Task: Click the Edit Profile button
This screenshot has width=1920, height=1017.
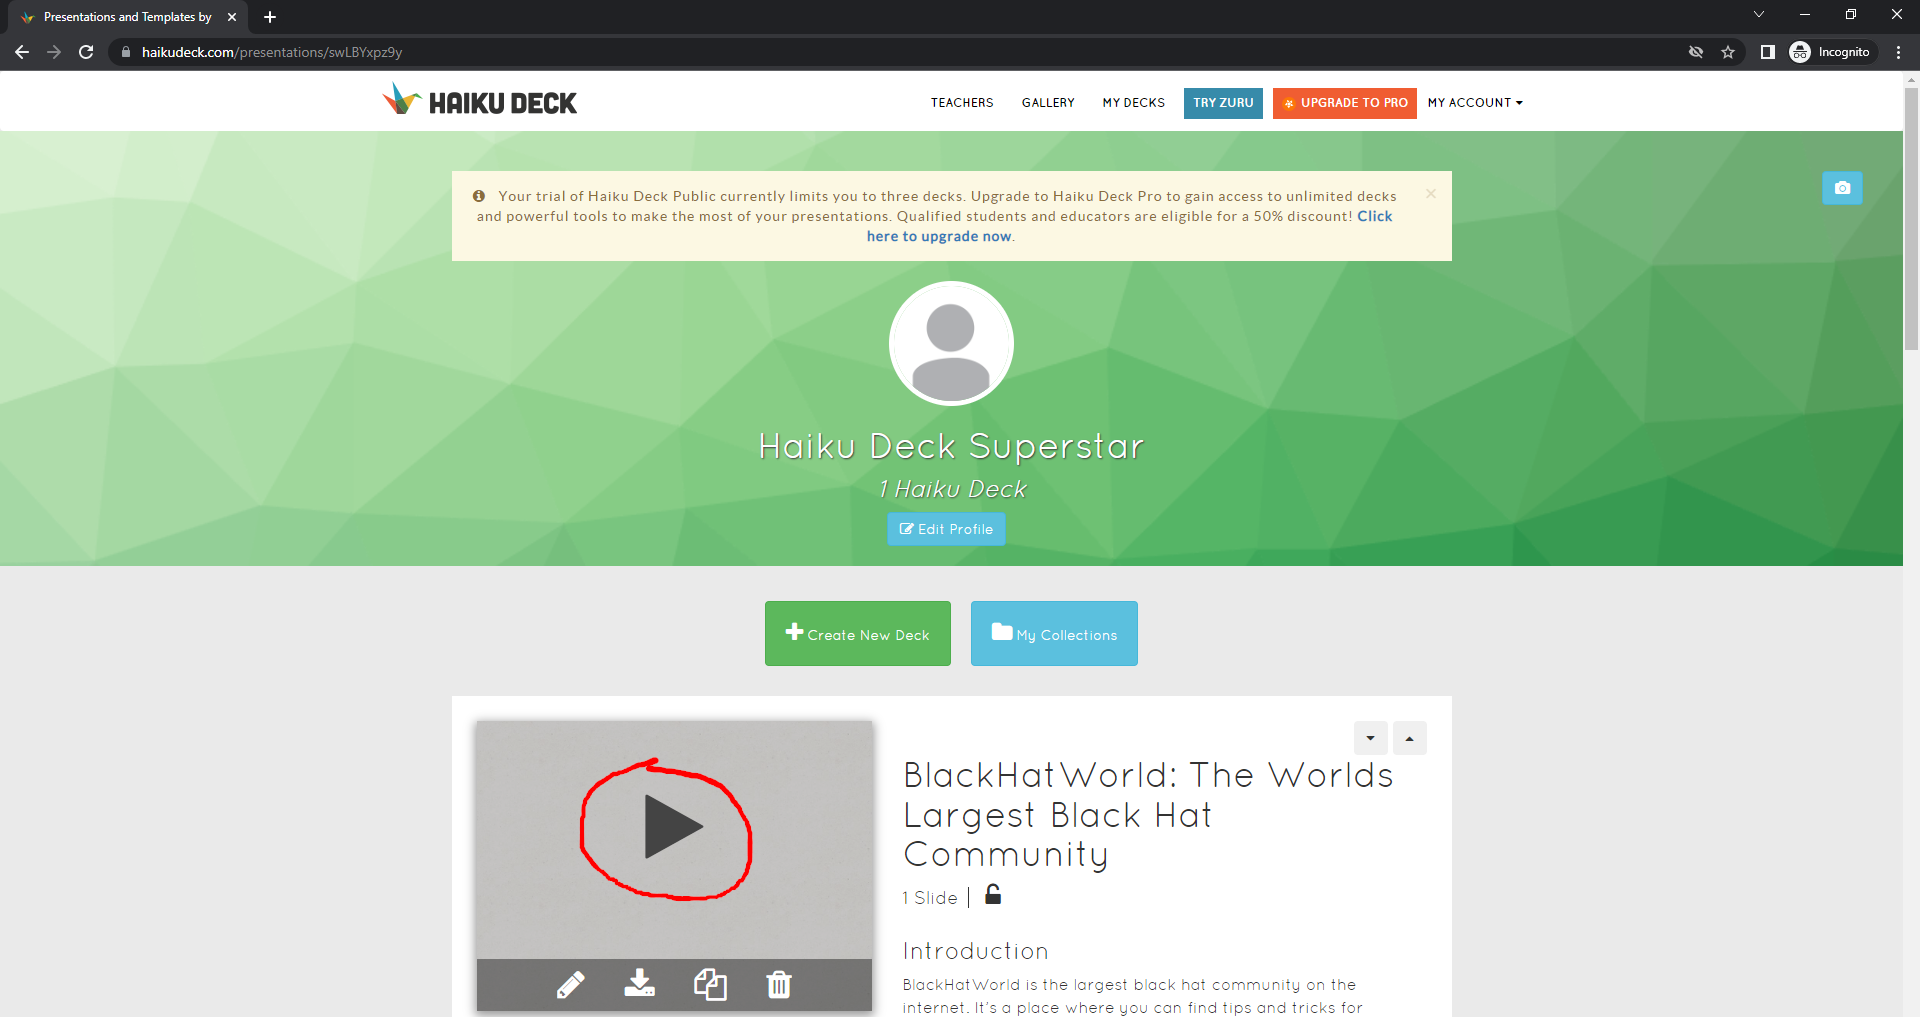Action: coord(946,529)
